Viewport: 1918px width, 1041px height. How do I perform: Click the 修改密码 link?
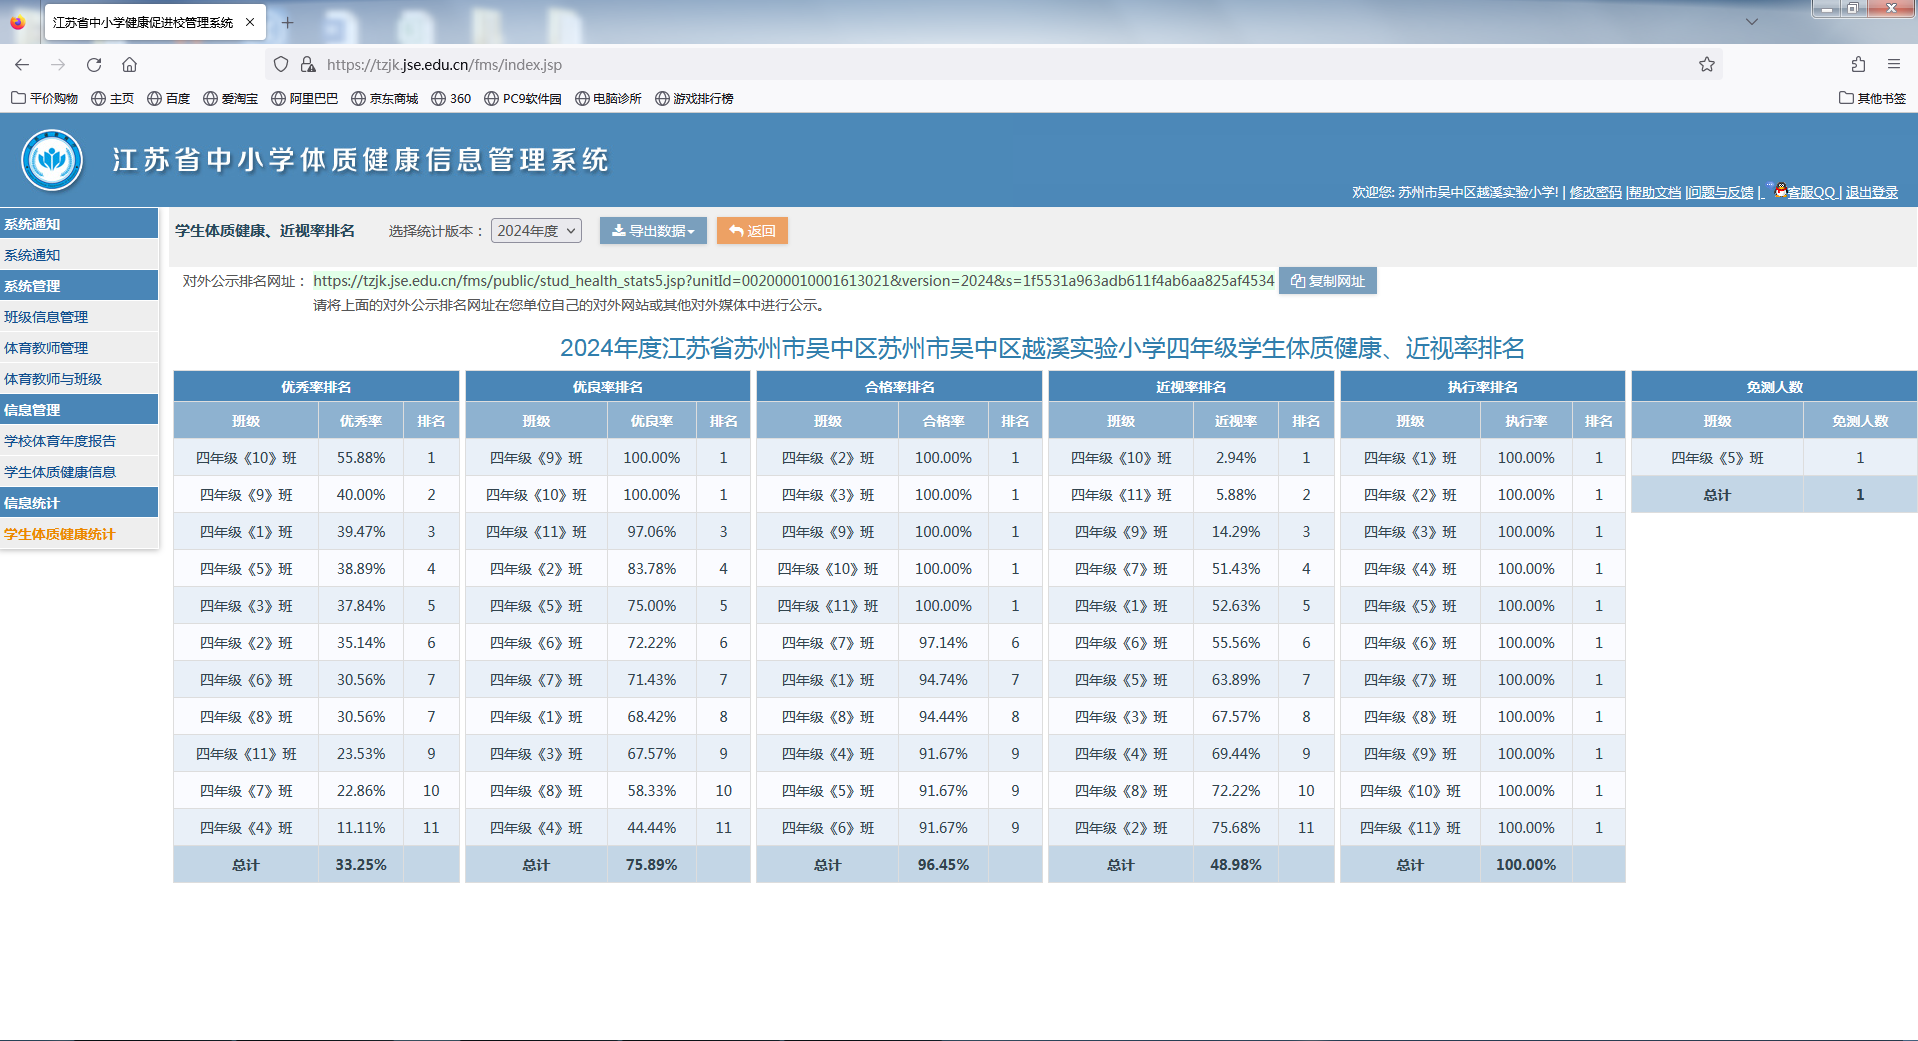(1595, 192)
